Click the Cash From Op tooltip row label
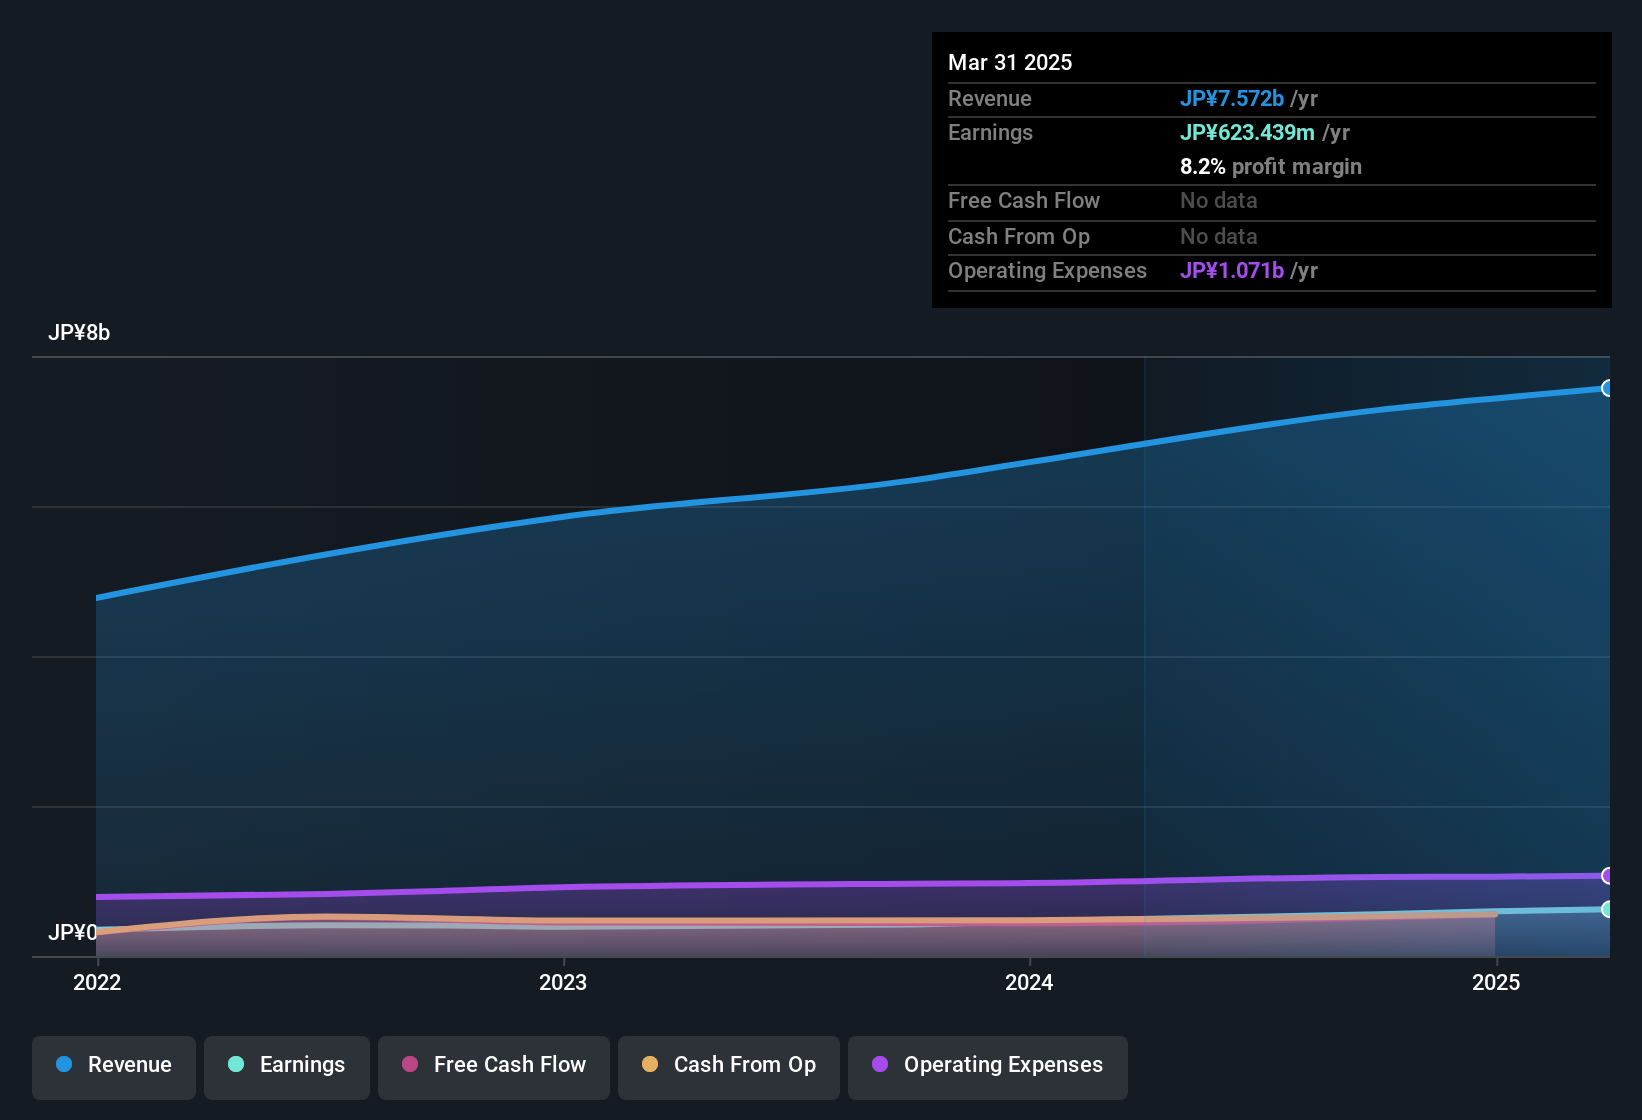The width and height of the screenshot is (1642, 1120). coord(1019,236)
